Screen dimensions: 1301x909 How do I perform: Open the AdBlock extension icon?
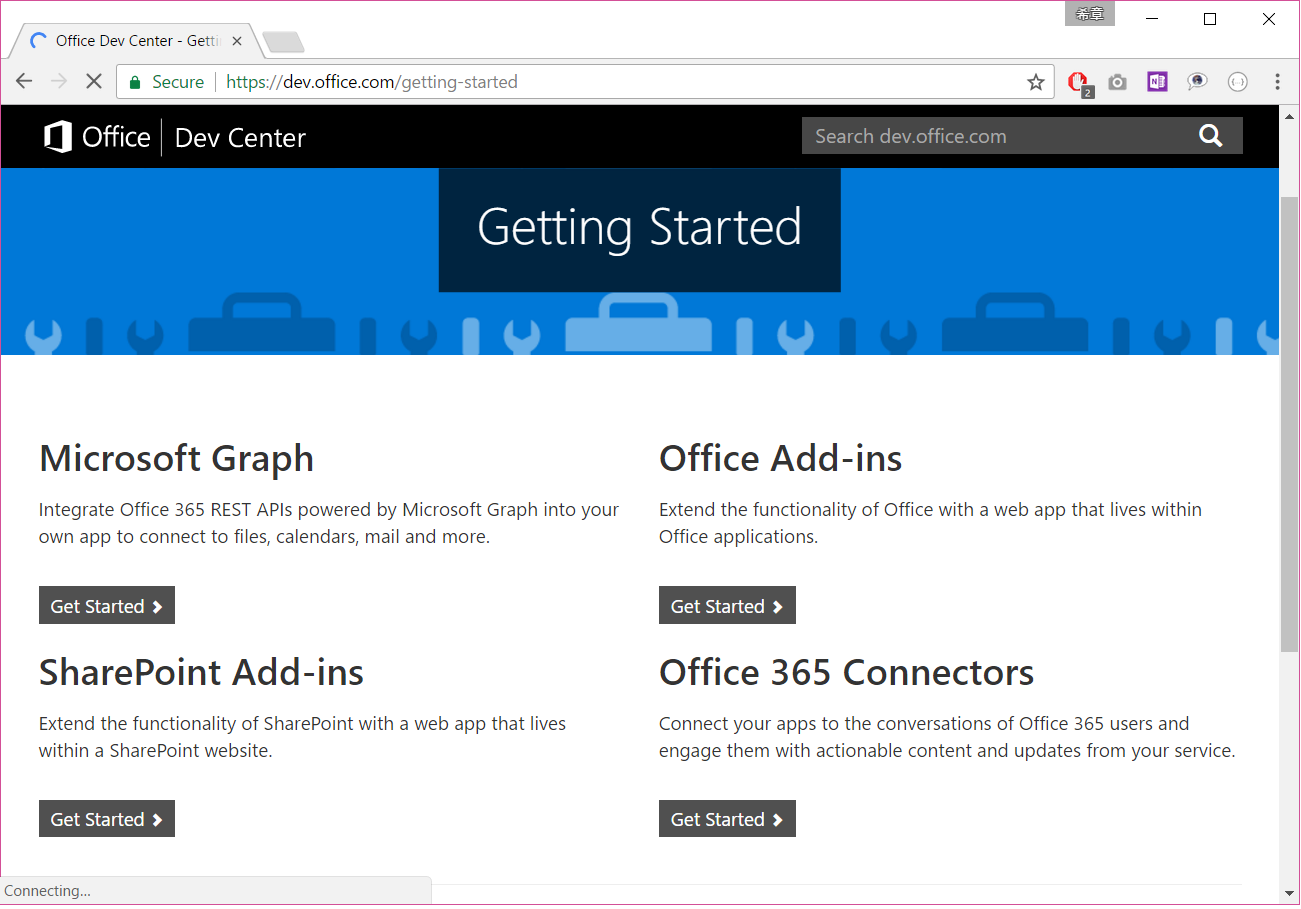click(1078, 81)
